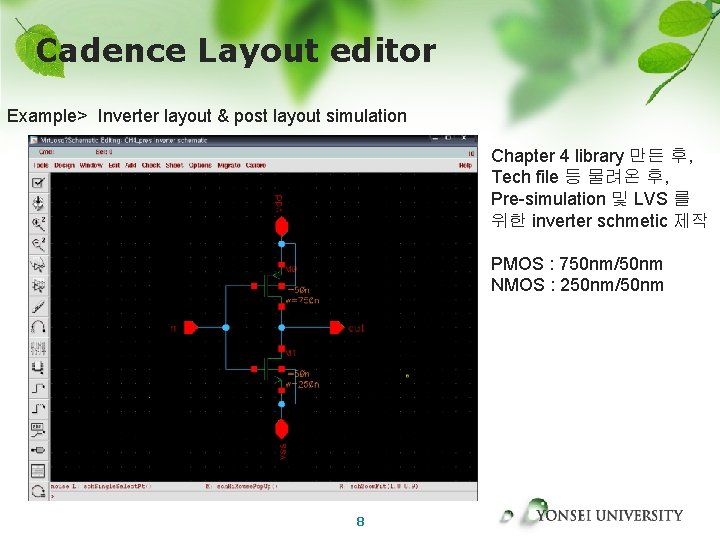Open the Sheet menu
Screen dimensions: 720x540
coord(174,165)
